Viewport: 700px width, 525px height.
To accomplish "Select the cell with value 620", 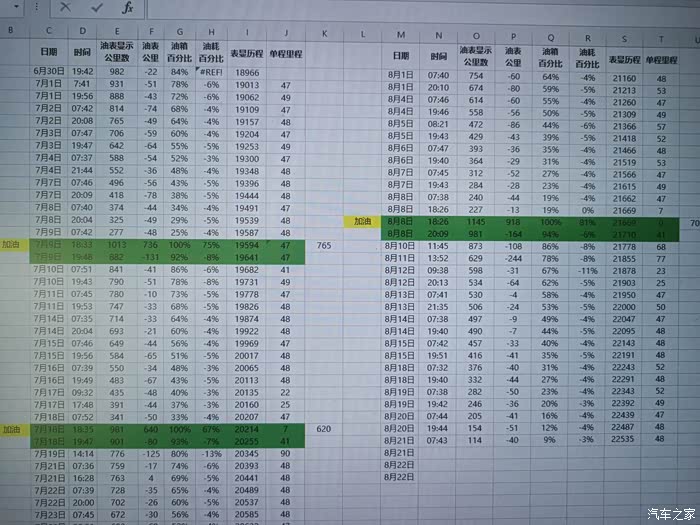I will point(324,429).
